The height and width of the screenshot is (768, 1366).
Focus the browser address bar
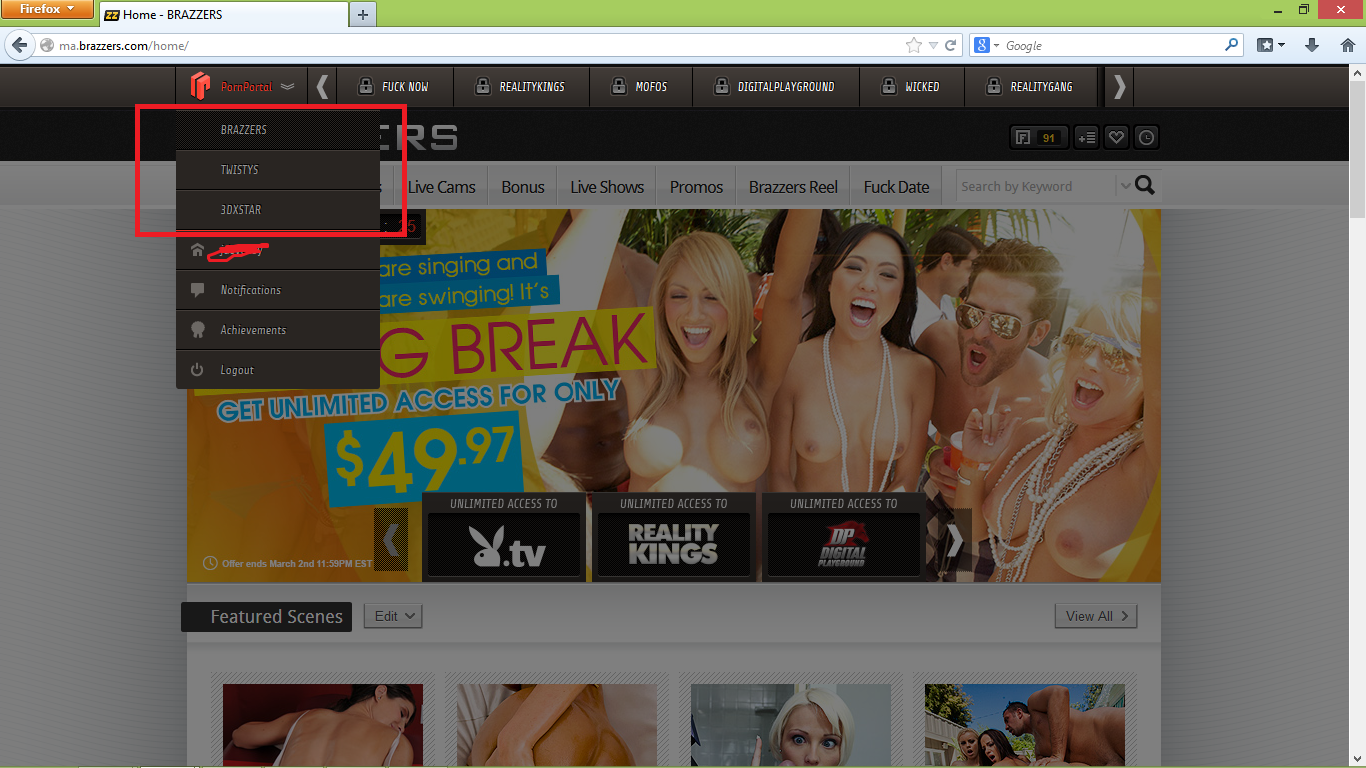(480, 46)
